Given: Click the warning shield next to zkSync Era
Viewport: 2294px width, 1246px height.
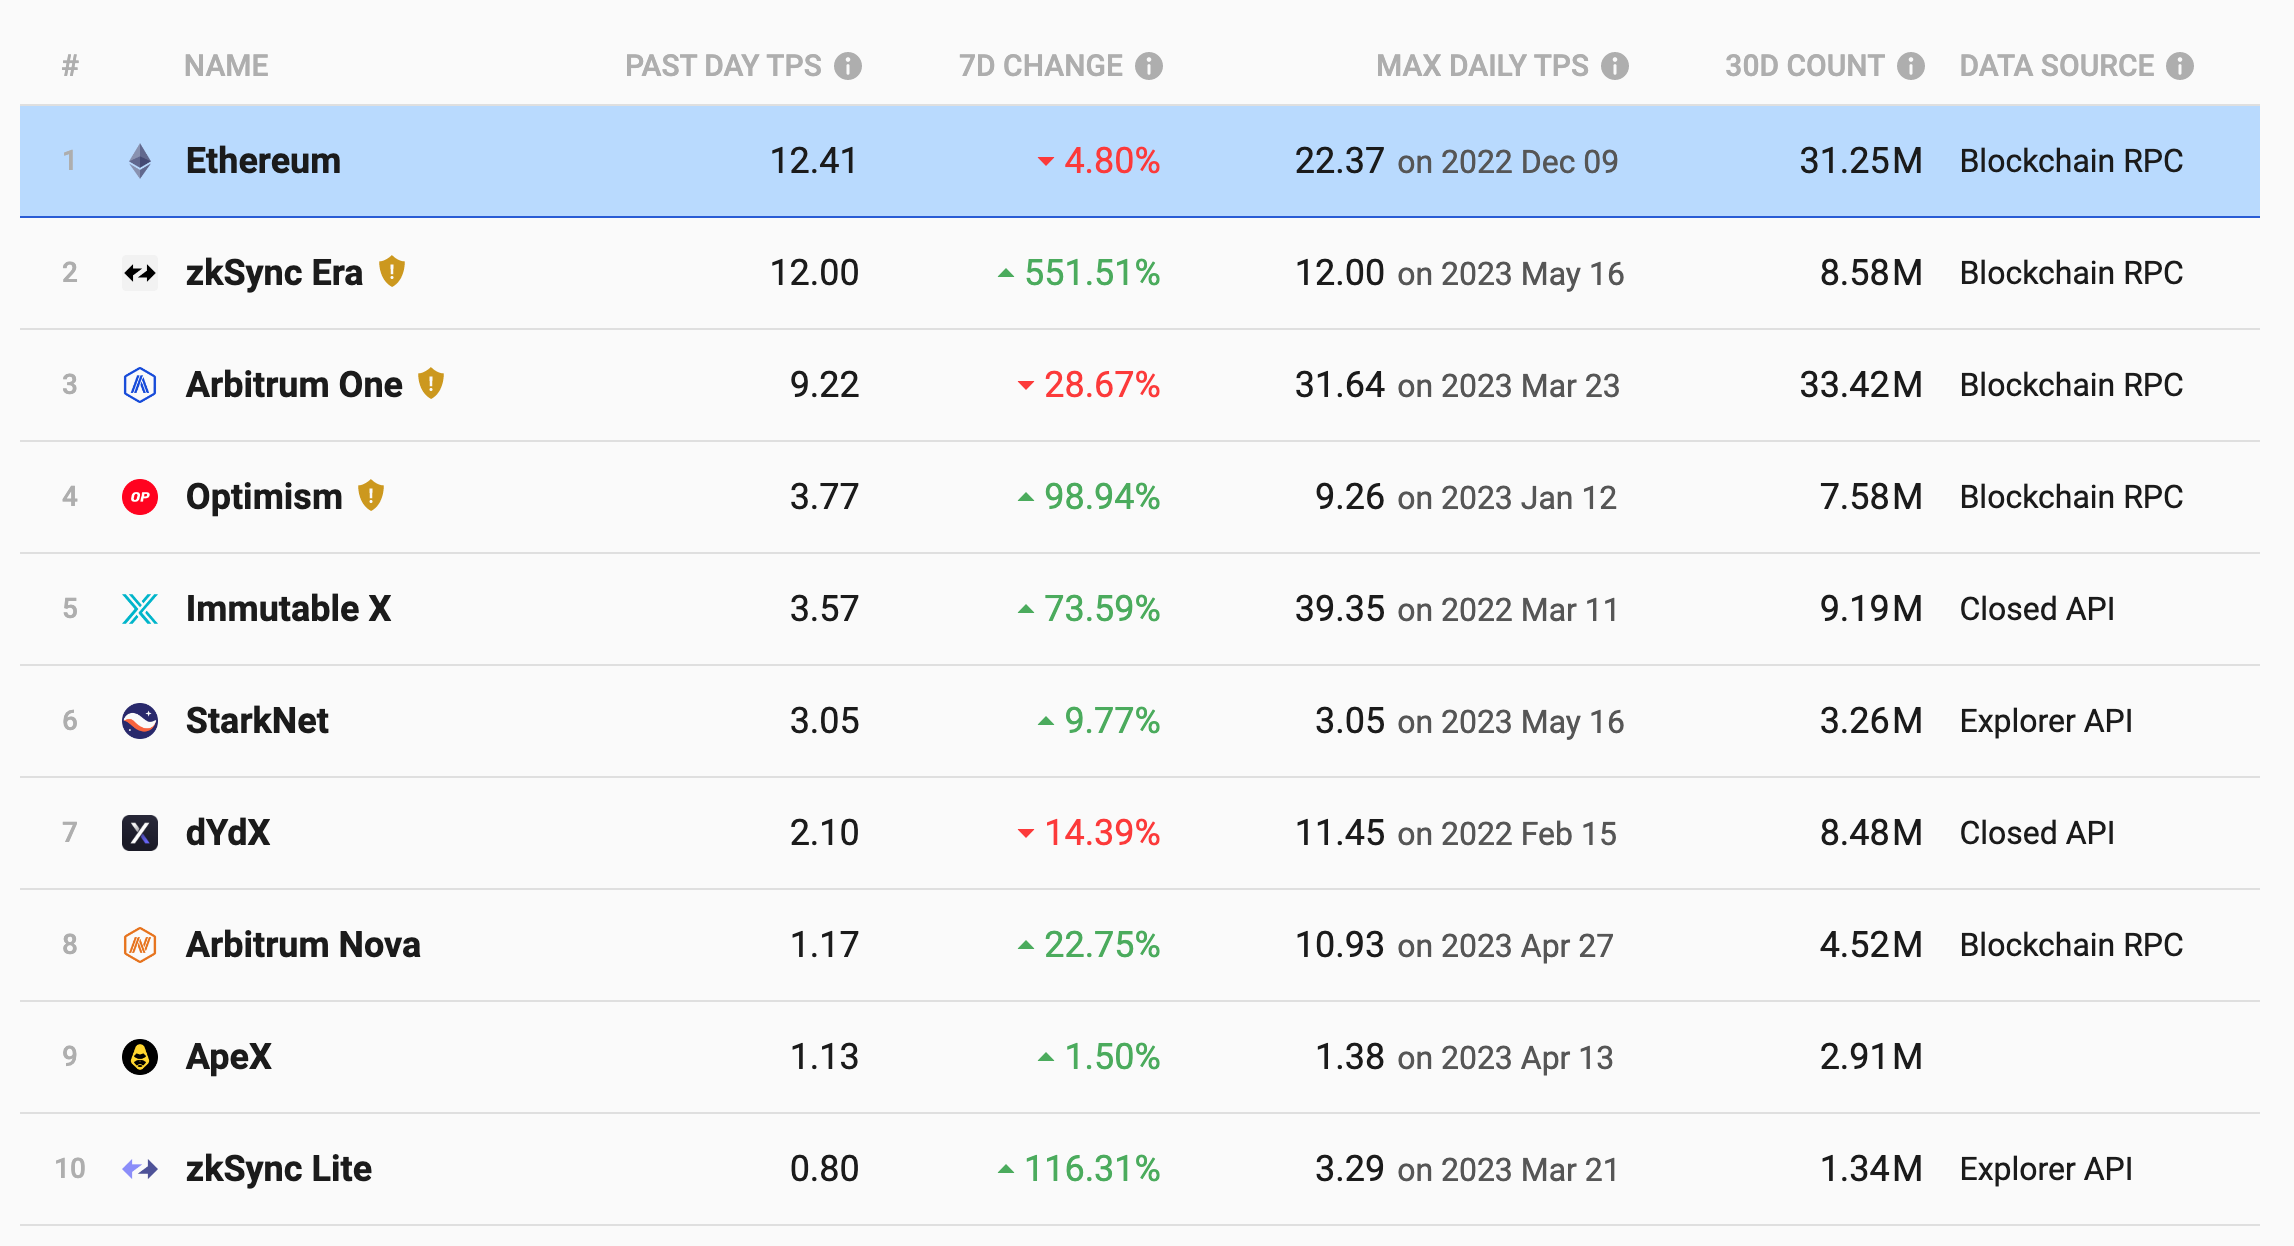Looking at the screenshot, I should click(392, 271).
